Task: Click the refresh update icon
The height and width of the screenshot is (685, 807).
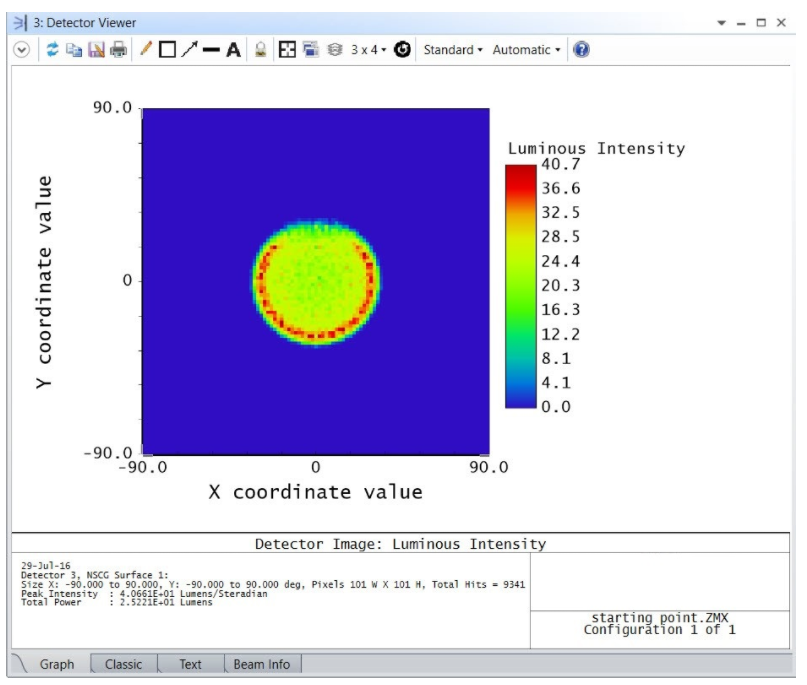Action: (52, 50)
